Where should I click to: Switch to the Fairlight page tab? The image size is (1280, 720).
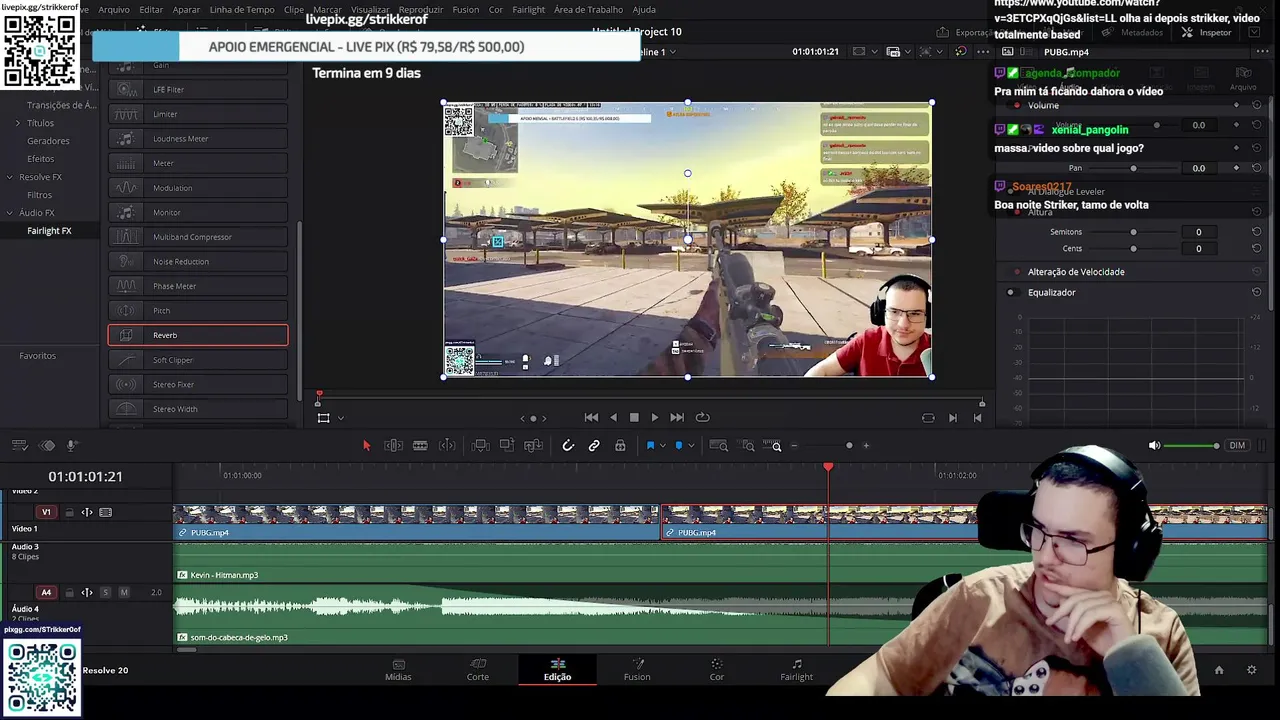click(797, 670)
